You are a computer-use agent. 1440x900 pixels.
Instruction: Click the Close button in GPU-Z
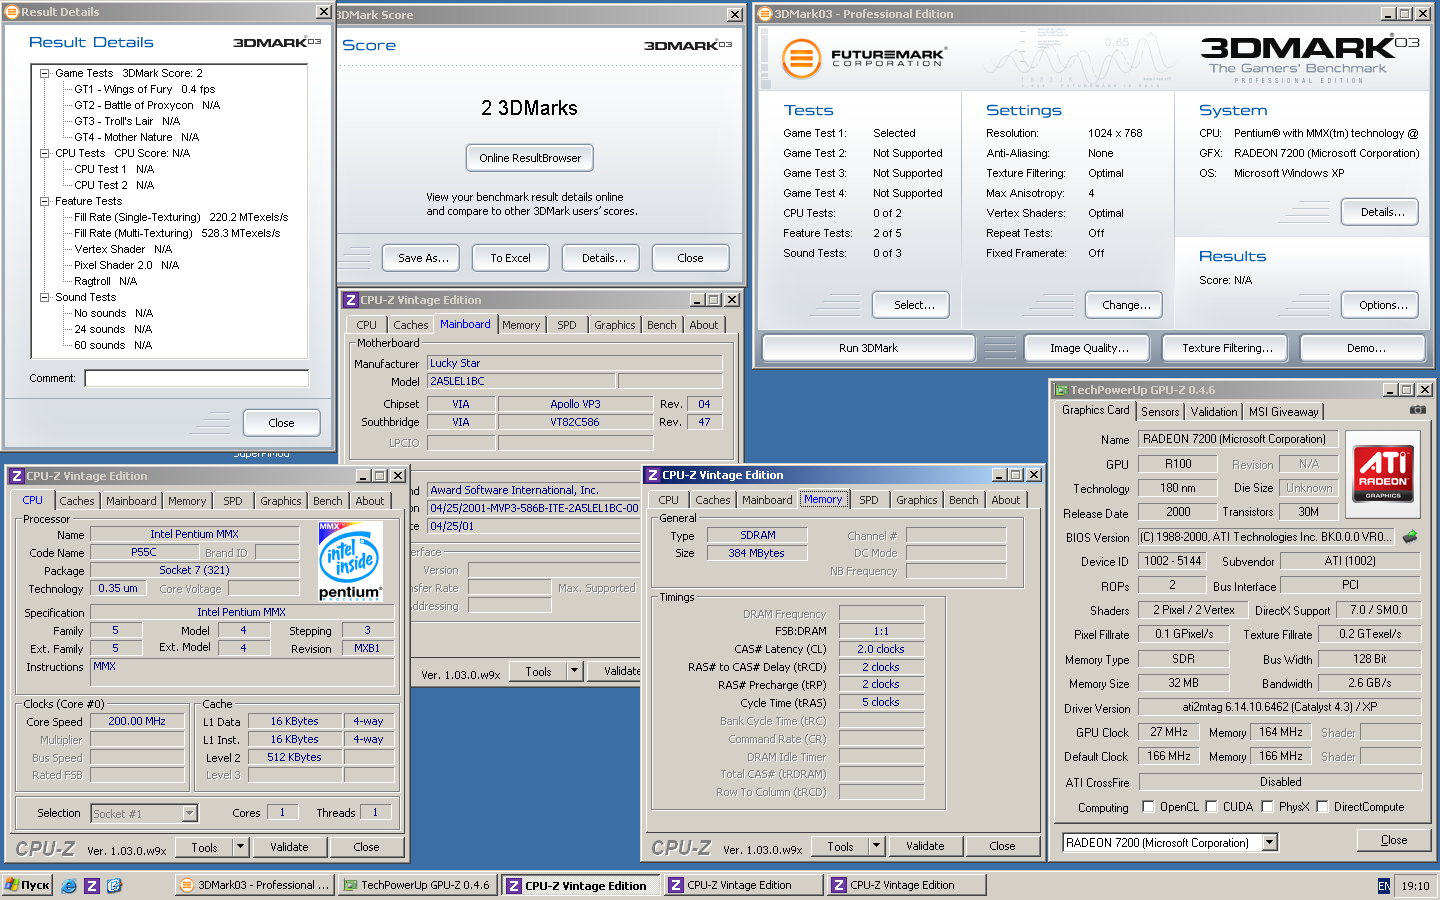pyautogui.click(x=1394, y=840)
